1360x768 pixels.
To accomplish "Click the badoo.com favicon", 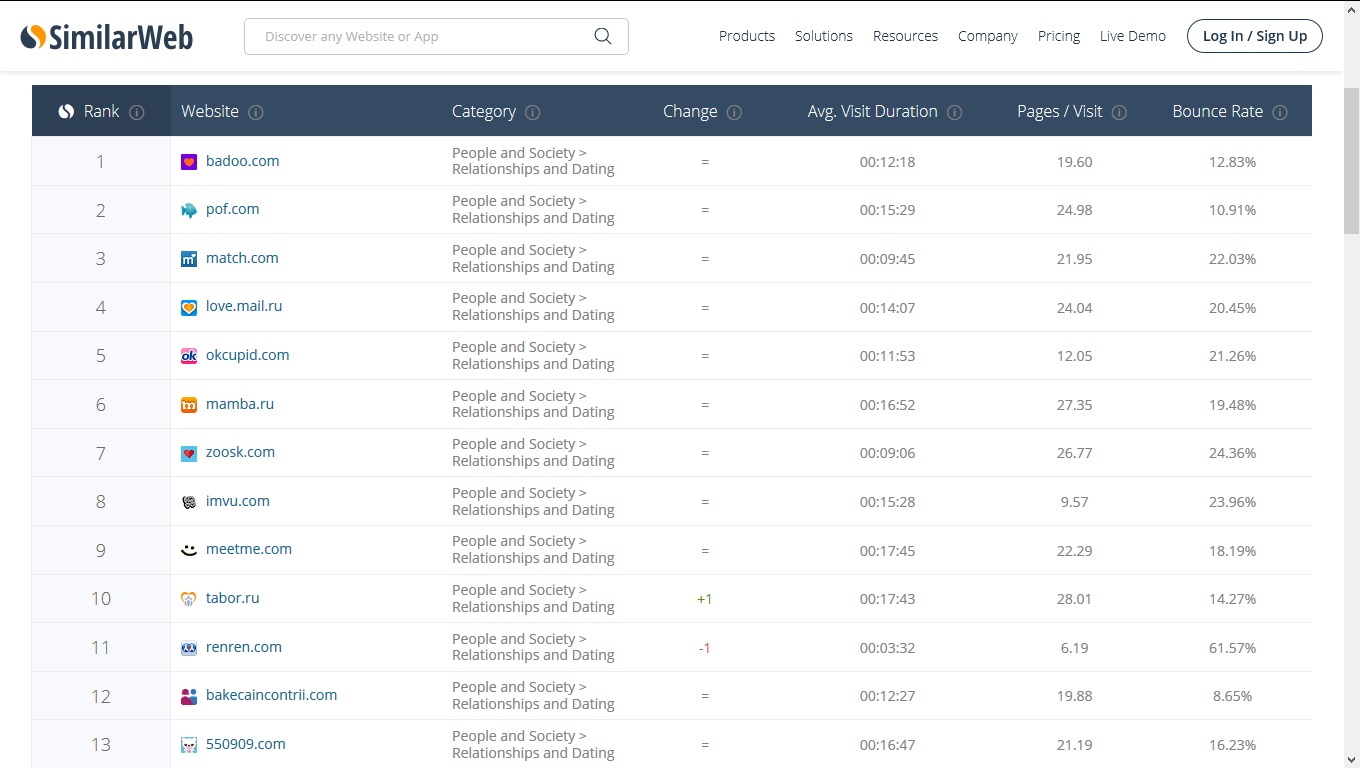I will coord(189,161).
